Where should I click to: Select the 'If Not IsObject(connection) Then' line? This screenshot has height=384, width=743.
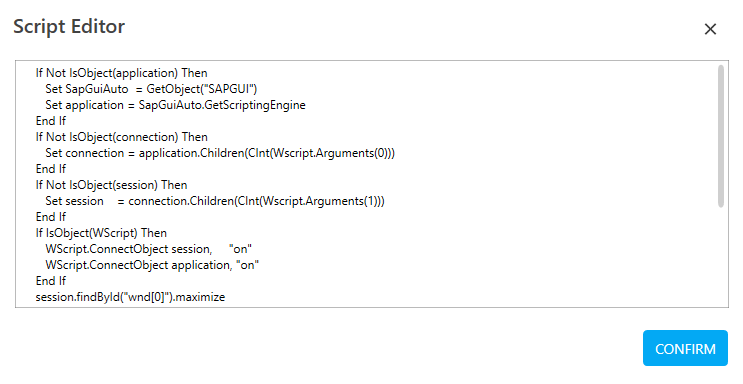121,137
